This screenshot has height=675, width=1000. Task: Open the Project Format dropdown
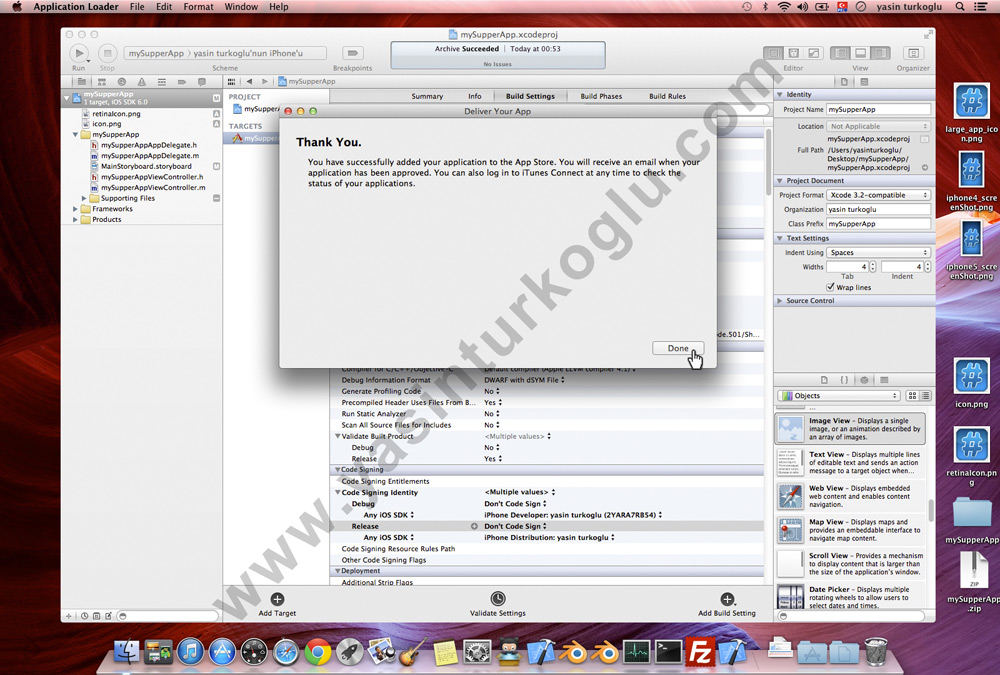click(878, 195)
